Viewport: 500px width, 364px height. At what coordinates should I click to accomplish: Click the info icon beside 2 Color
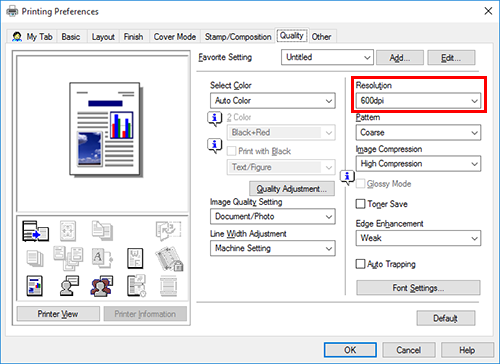coord(215,118)
